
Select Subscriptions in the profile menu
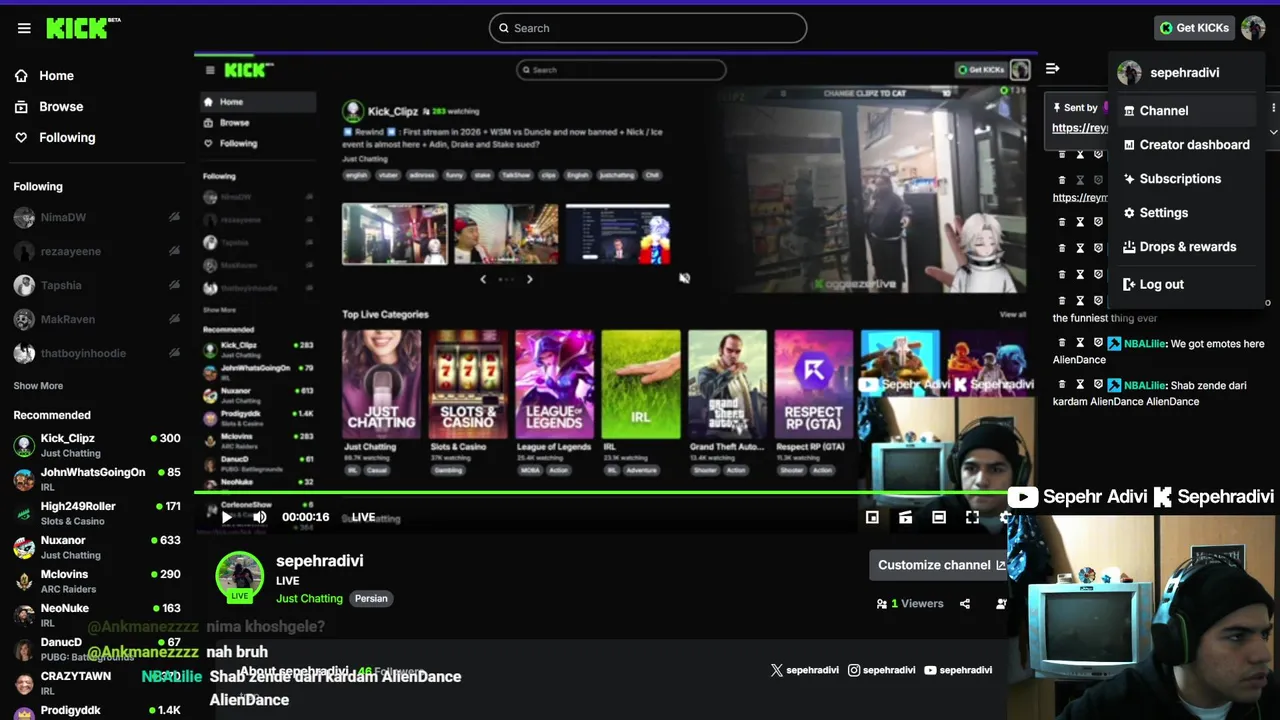[x=1185, y=179]
